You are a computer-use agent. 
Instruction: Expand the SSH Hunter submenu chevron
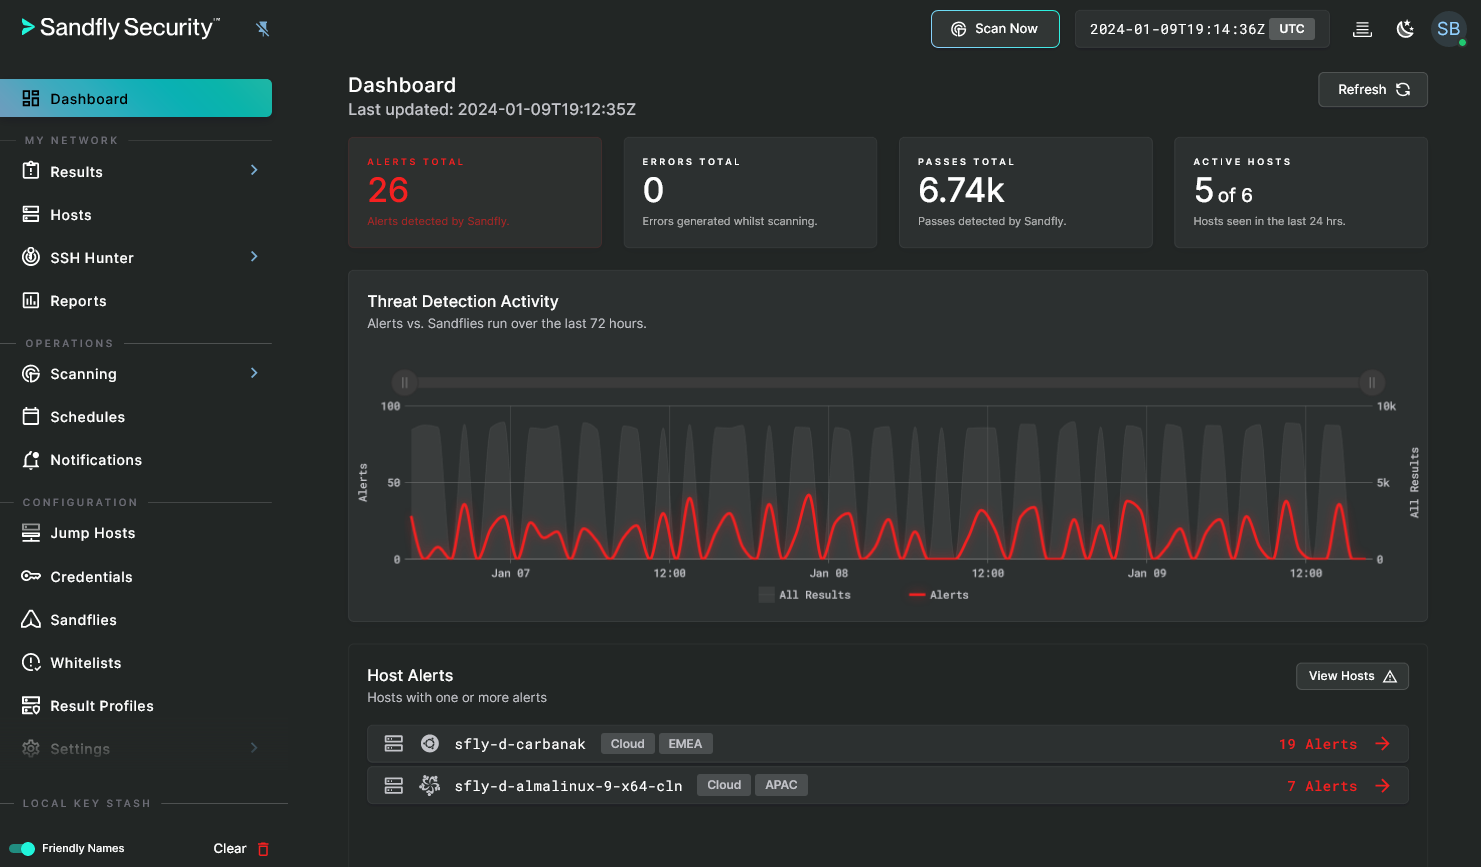[x=254, y=256]
